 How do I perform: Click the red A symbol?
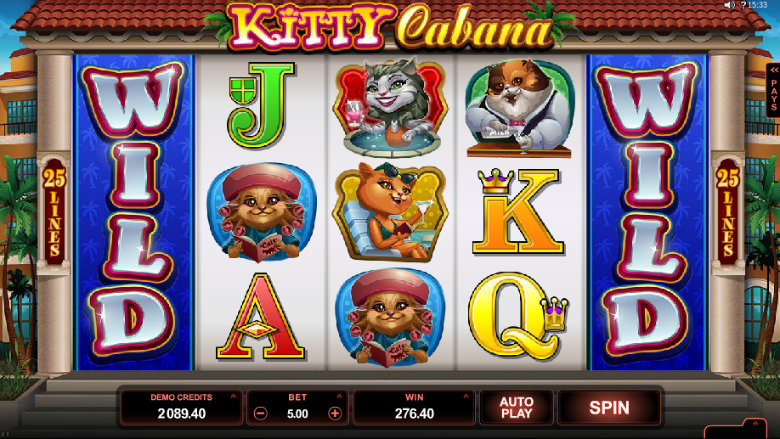(x=260, y=316)
